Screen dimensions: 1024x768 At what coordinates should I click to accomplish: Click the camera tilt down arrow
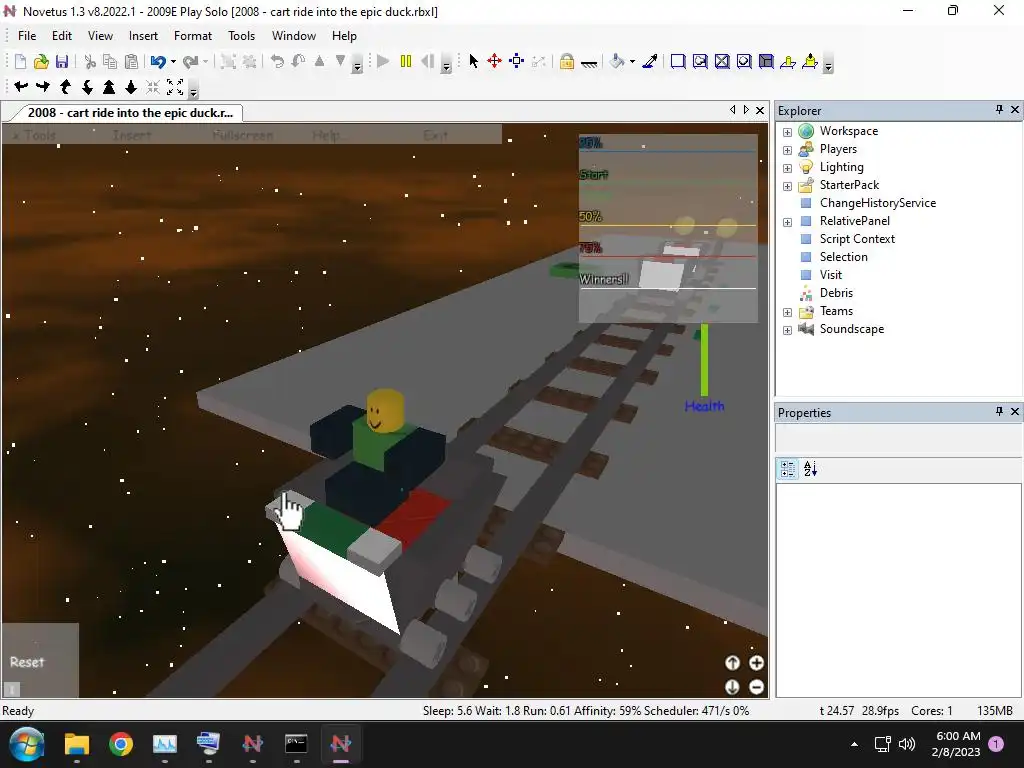(x=87, y=87)
